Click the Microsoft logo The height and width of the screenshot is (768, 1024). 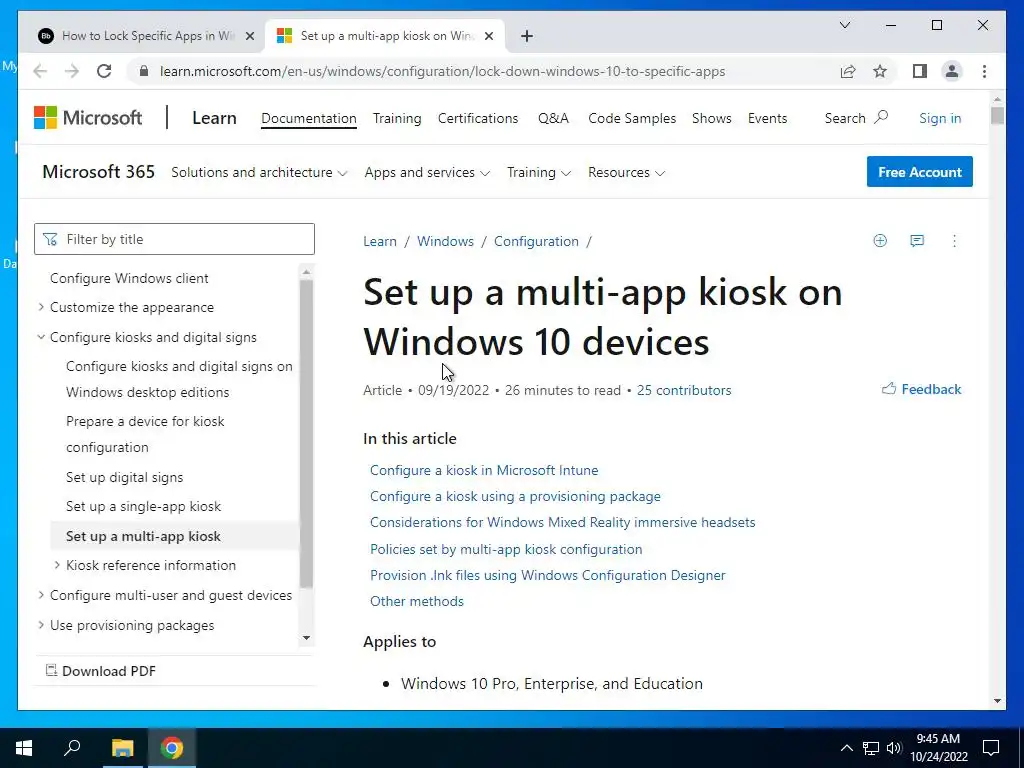(88, 118)
